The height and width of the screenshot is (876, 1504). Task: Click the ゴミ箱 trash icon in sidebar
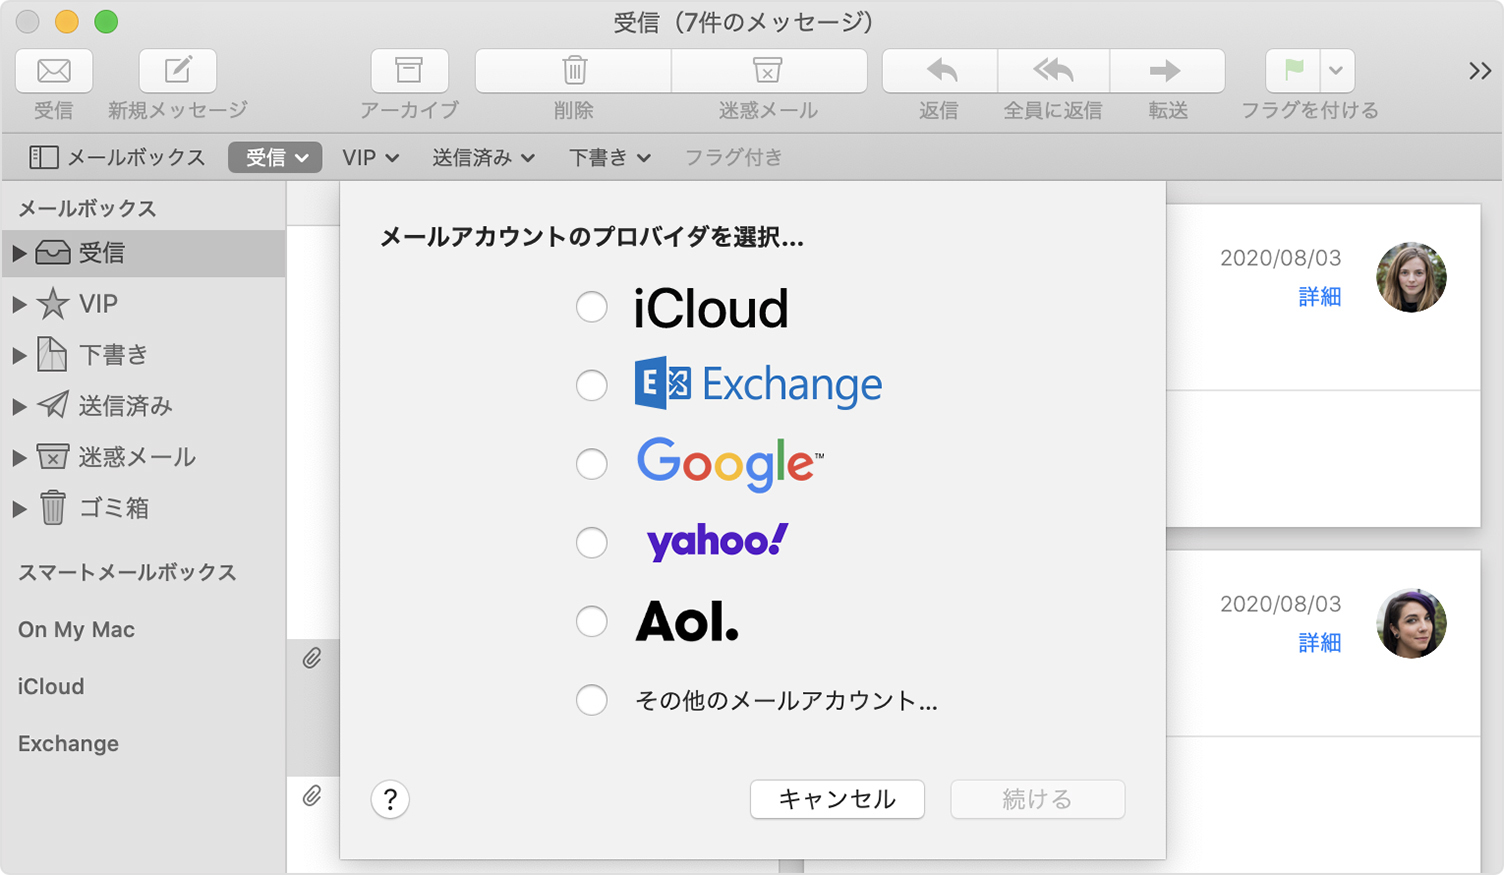click(x=53, y=507)
